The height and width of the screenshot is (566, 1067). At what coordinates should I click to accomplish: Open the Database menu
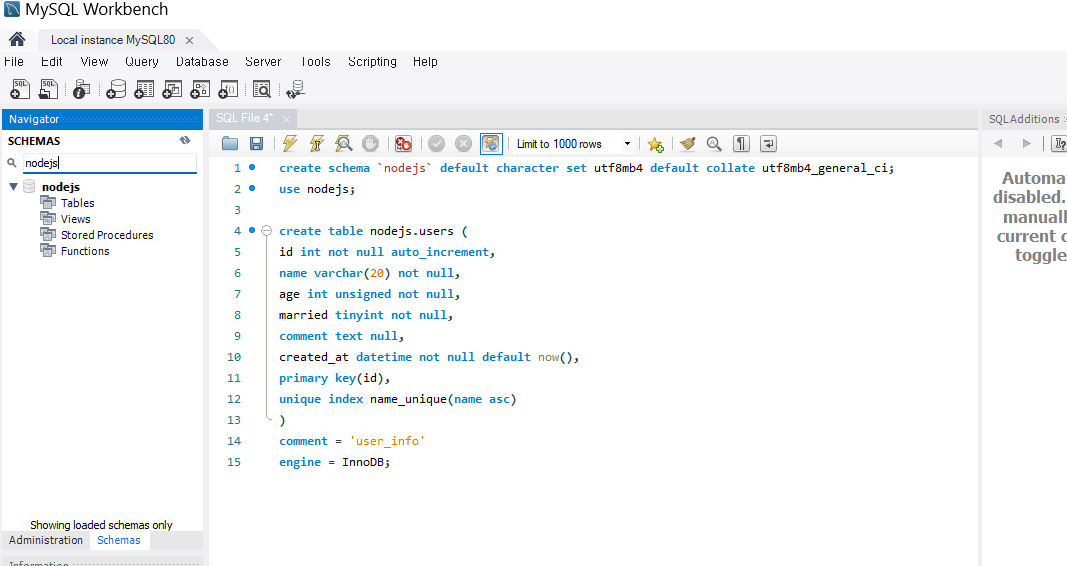pyautogui.click(x=202, y=61)
